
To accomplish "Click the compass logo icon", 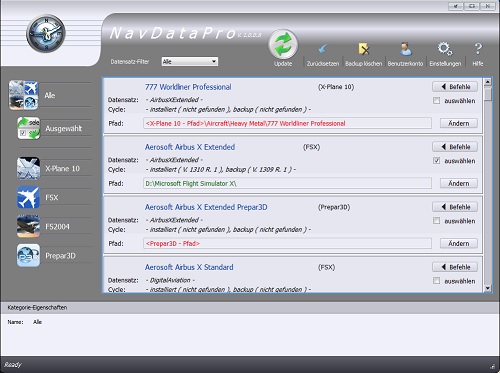I will point(46,33).
